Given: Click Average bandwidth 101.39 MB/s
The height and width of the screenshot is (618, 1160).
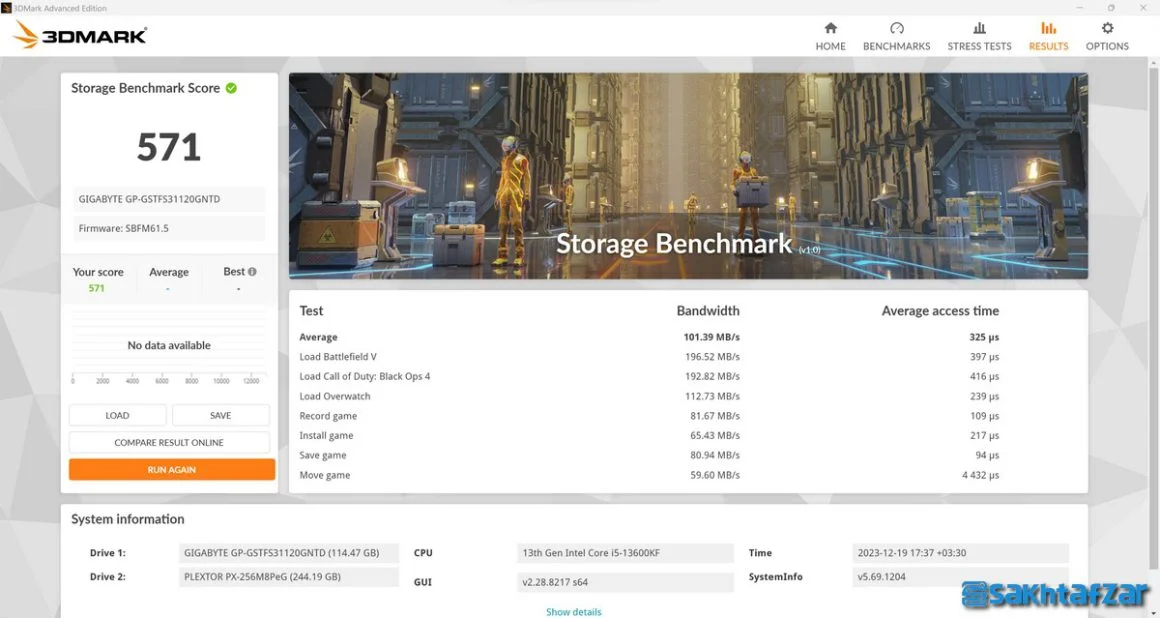Looking at the screenshot, I should click(x=711, y=337).
